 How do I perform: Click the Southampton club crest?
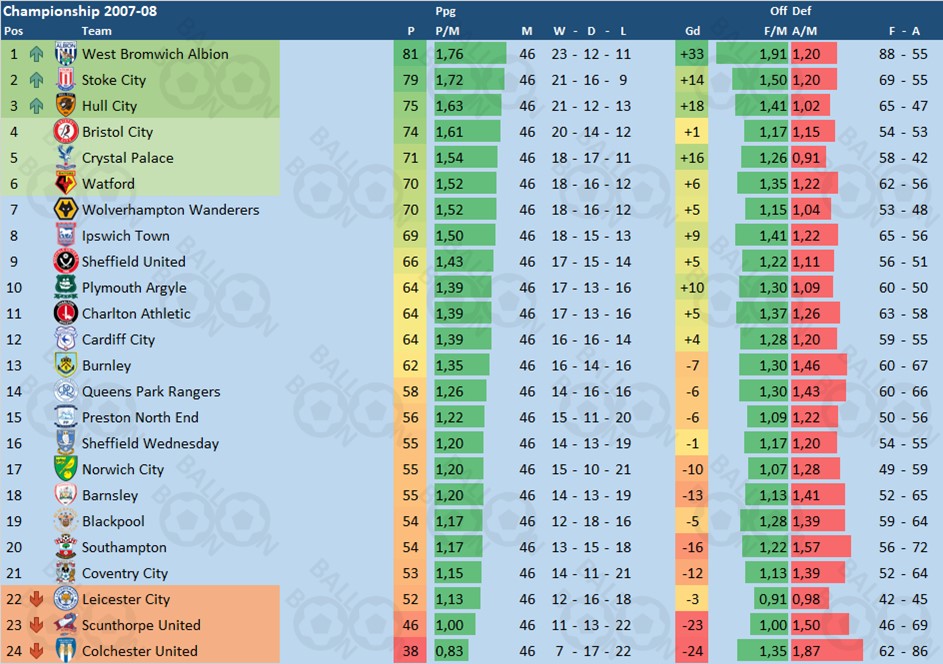pyautogui.click(x=65, y=547)
